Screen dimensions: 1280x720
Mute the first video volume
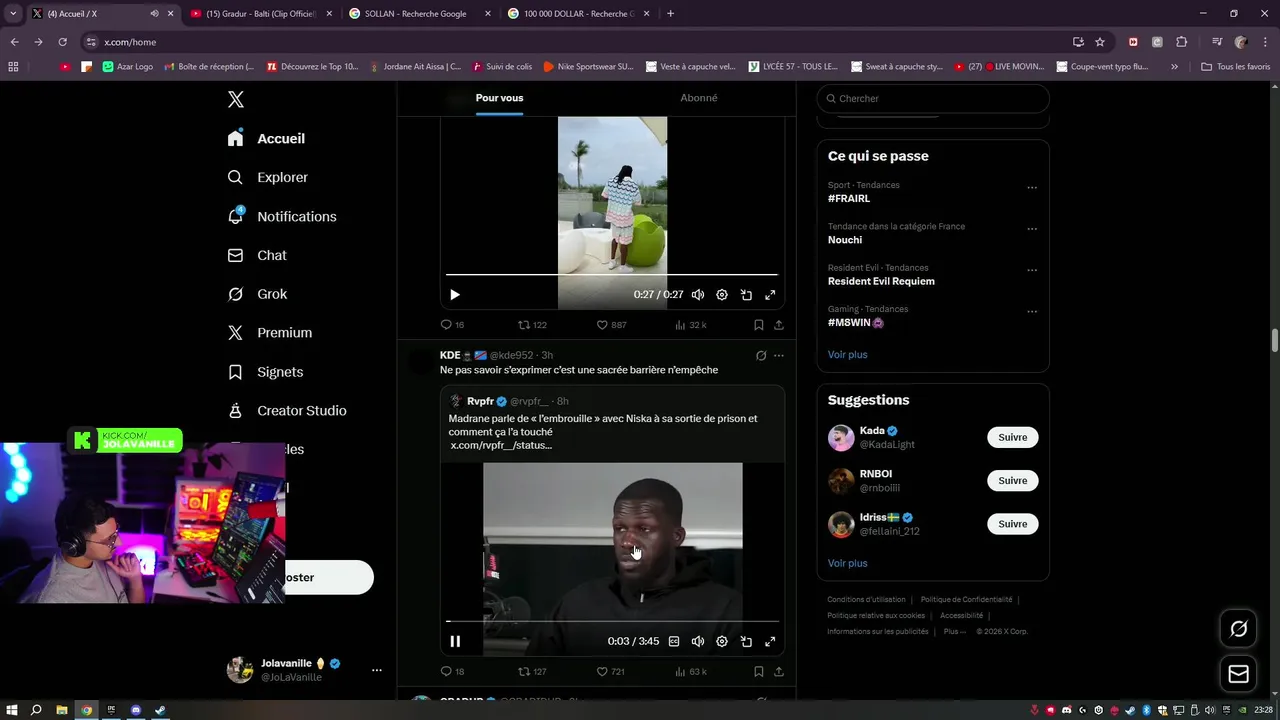[x=698, y=295]
